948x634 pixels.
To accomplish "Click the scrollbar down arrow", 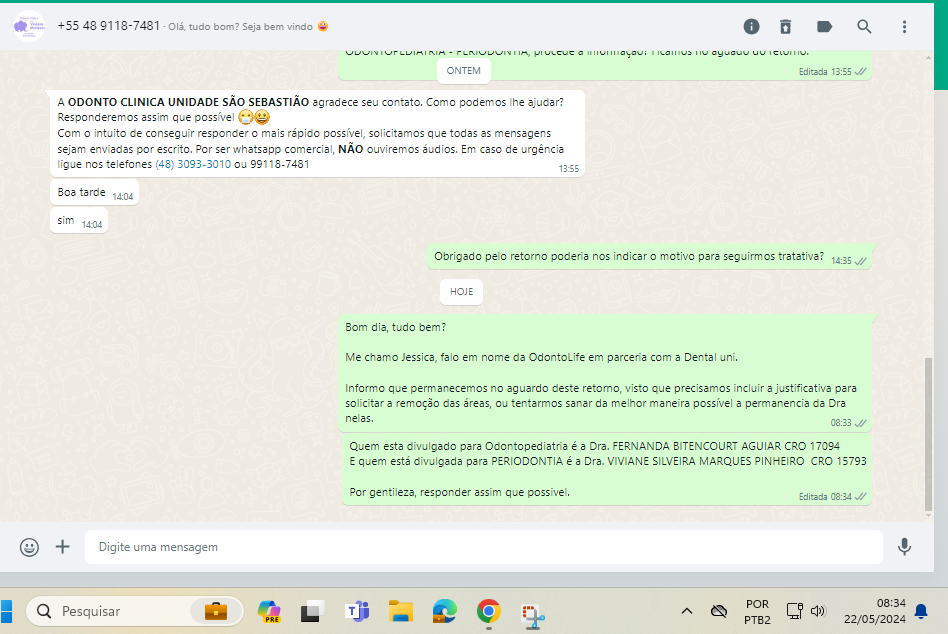I will coord(929,516).
